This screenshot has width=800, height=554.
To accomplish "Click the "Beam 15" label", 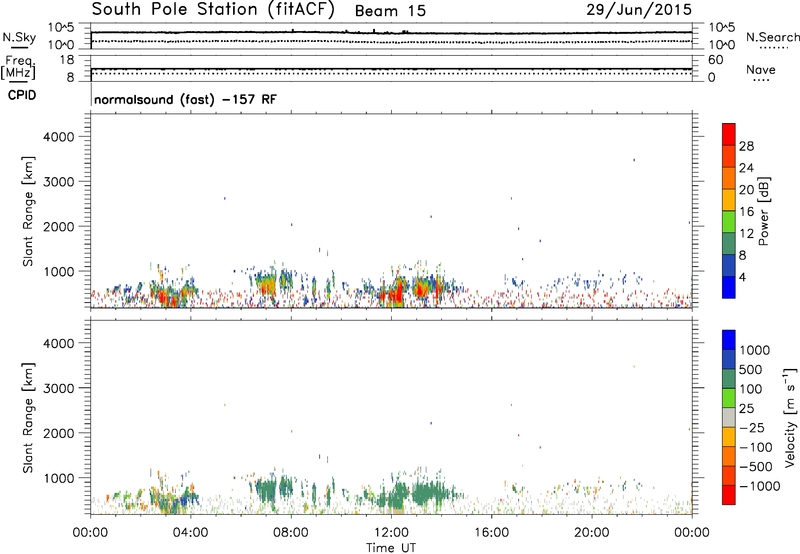I will [x=390, y=11].
